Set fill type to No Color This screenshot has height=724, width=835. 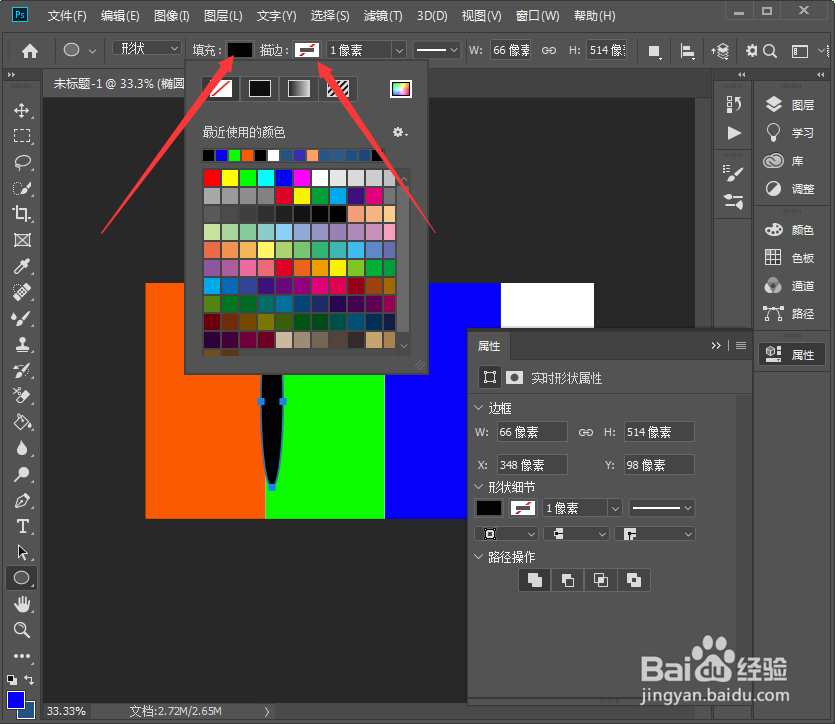click(220, 88)
